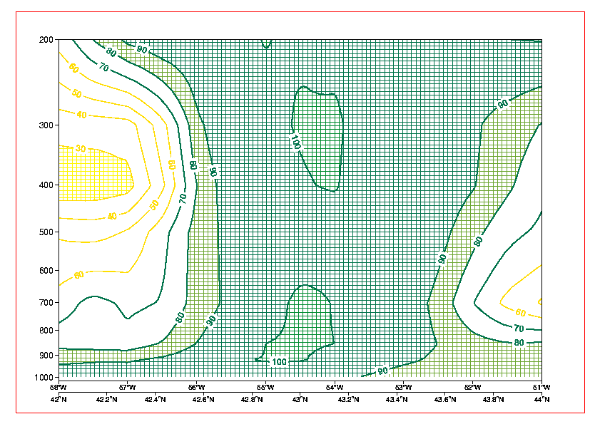Click the 55°W longitude axis label
Screen dimensions: 600x424
click(x=265, y=386)
